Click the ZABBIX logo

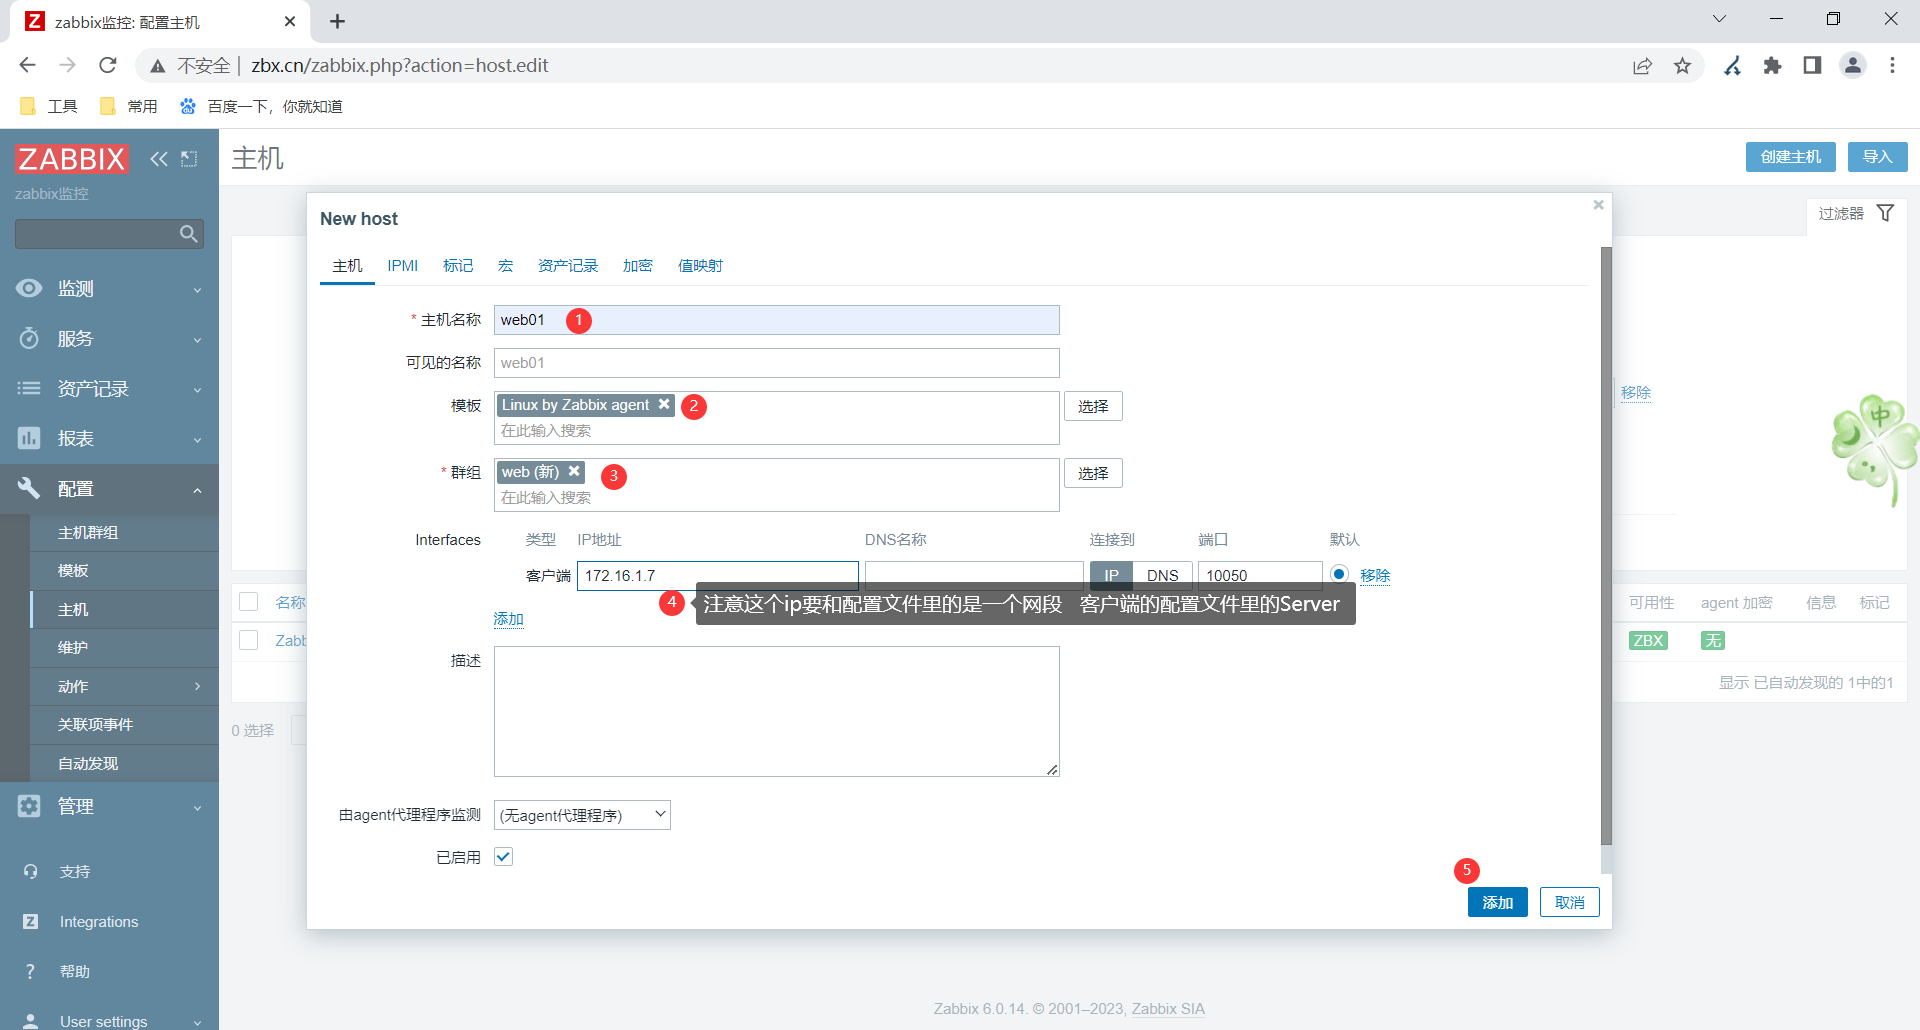click(x=71, y=158)
